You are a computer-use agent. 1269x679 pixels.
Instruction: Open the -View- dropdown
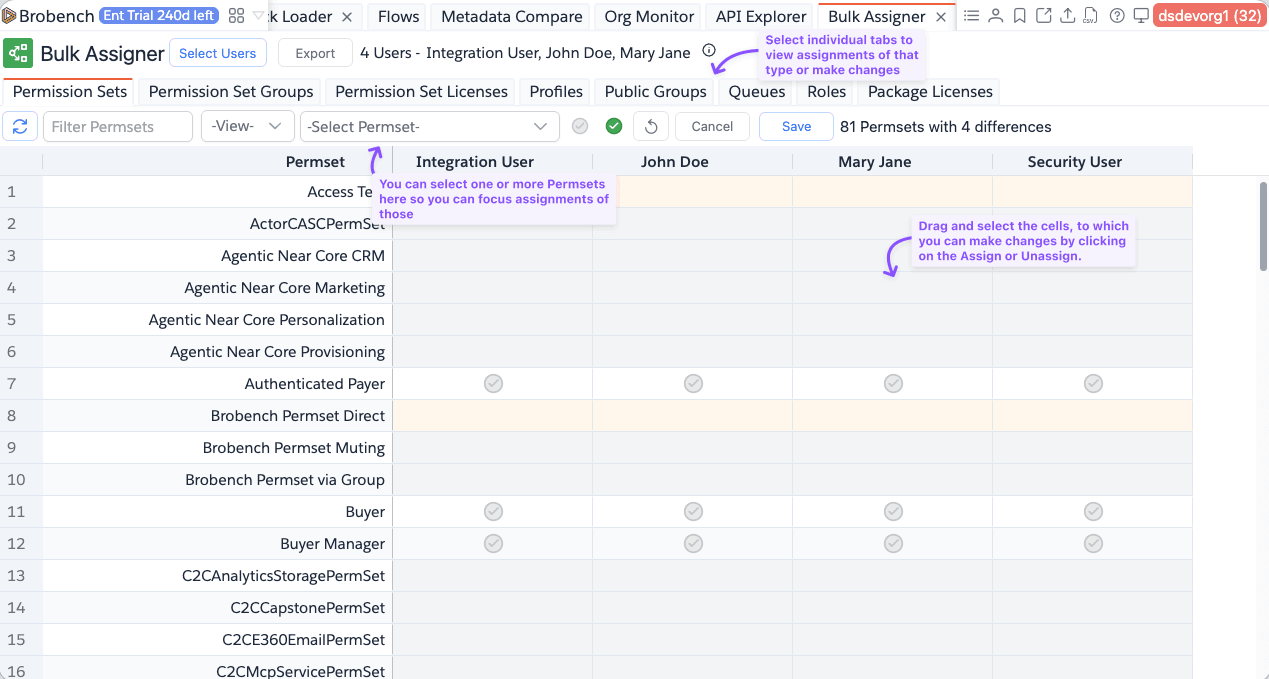[246, 127]
